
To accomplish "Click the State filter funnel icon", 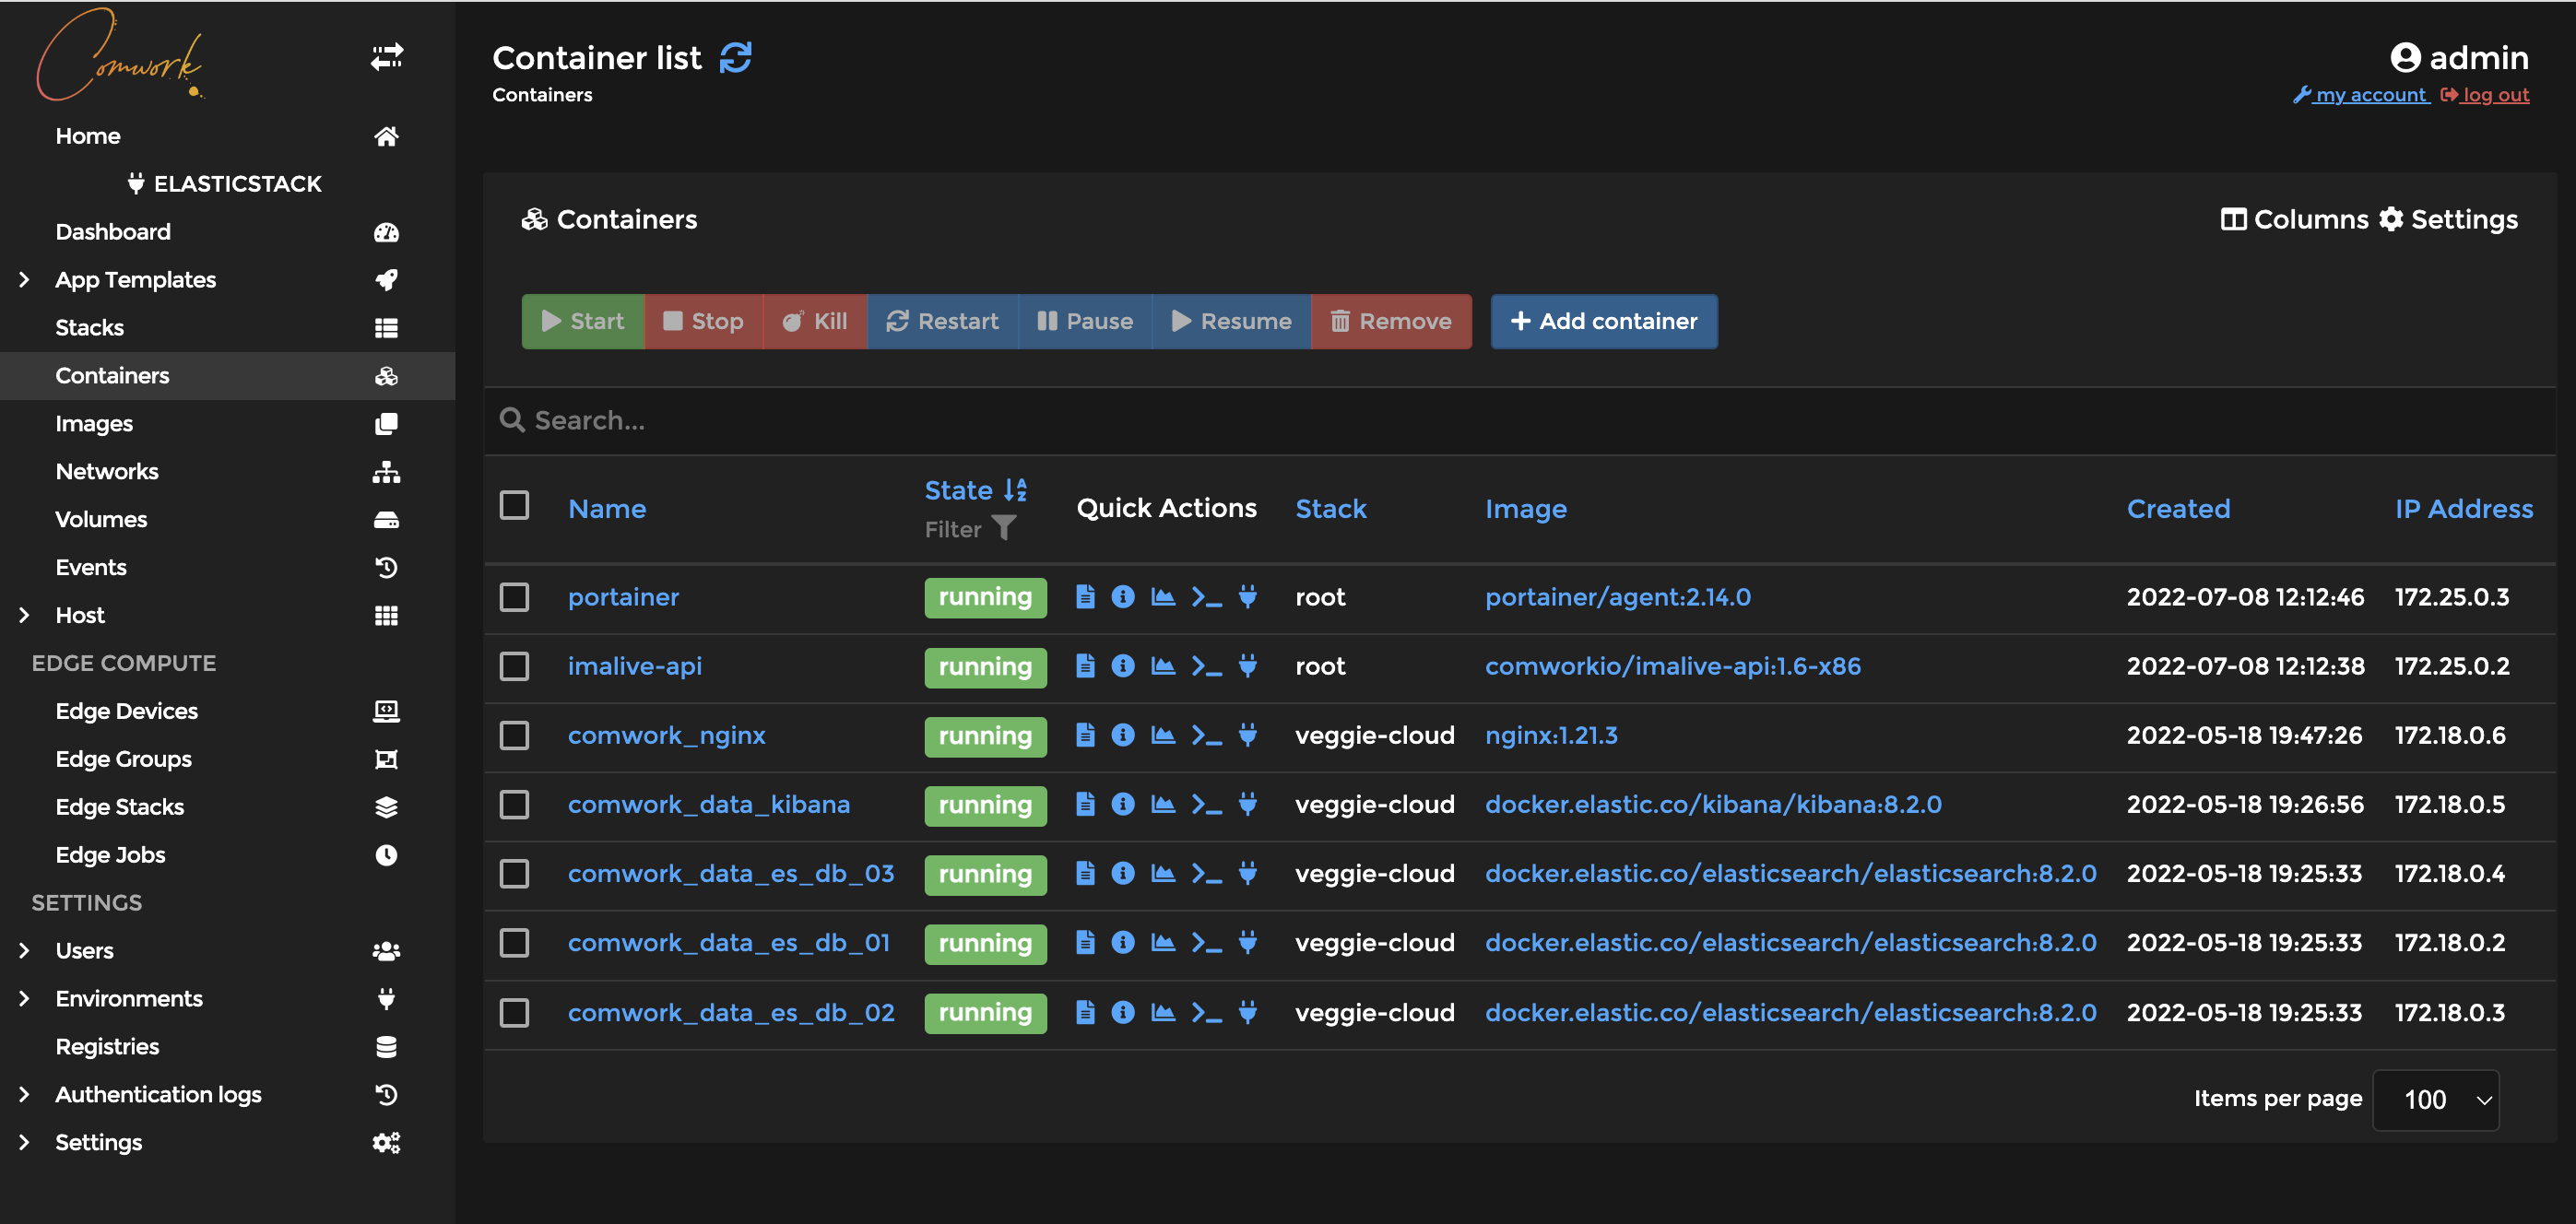I will pyautogui.click(x=1004, y=528).
